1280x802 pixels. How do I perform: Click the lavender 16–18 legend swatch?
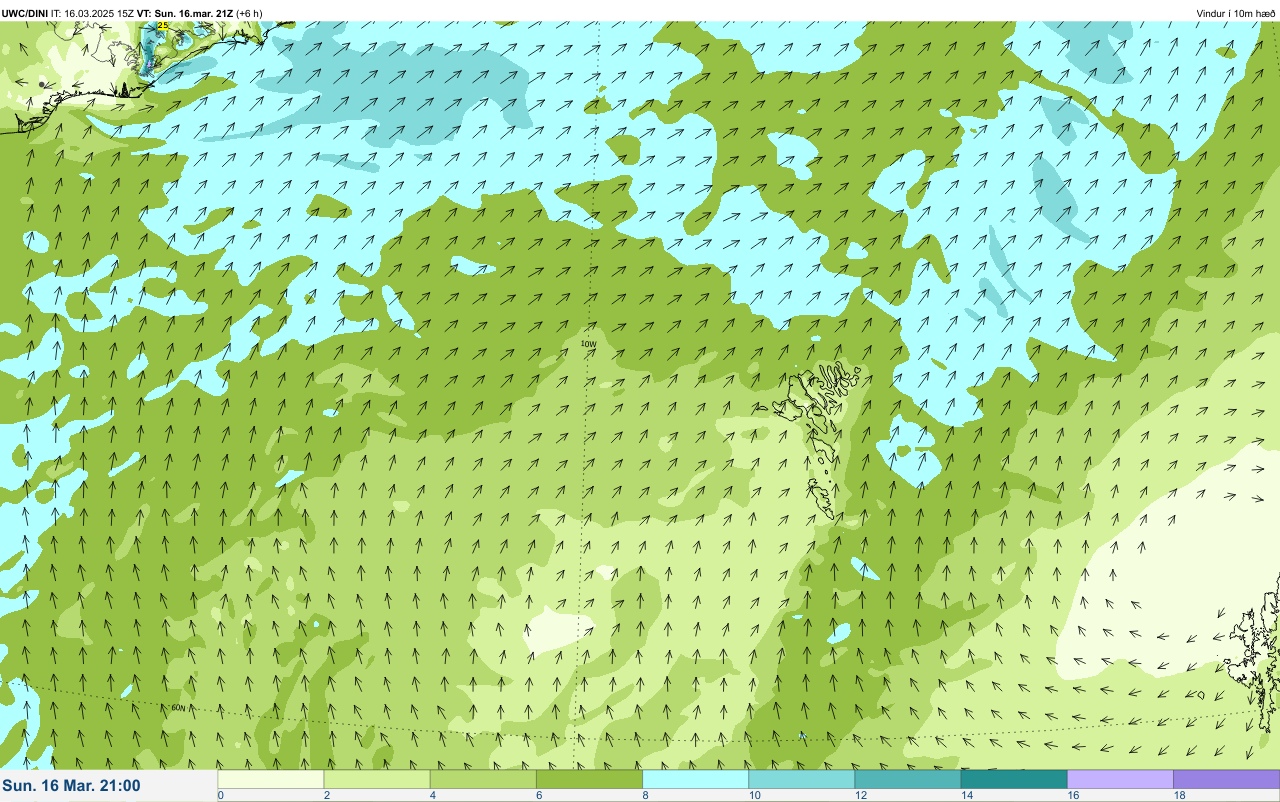pos(1119,779)
